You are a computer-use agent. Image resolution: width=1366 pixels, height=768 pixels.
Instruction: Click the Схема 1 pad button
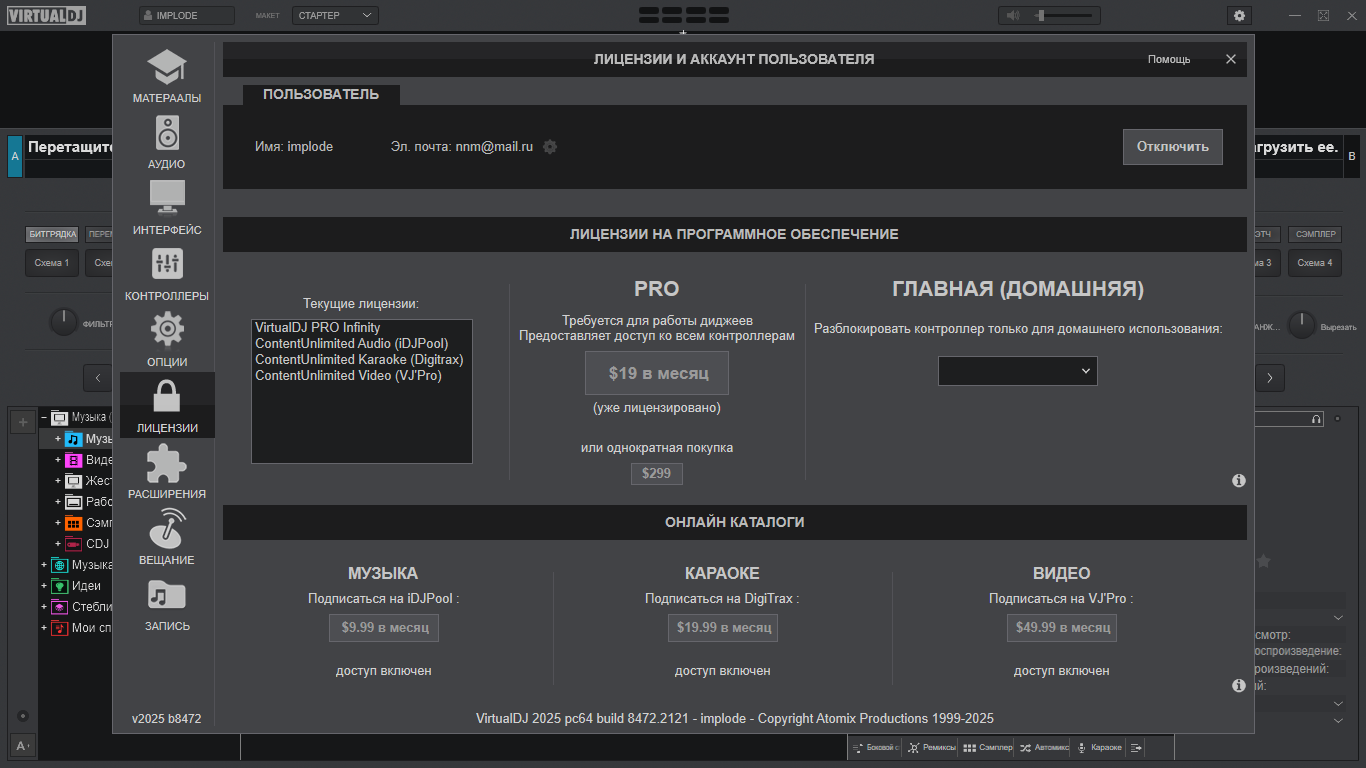coord(52,263)
